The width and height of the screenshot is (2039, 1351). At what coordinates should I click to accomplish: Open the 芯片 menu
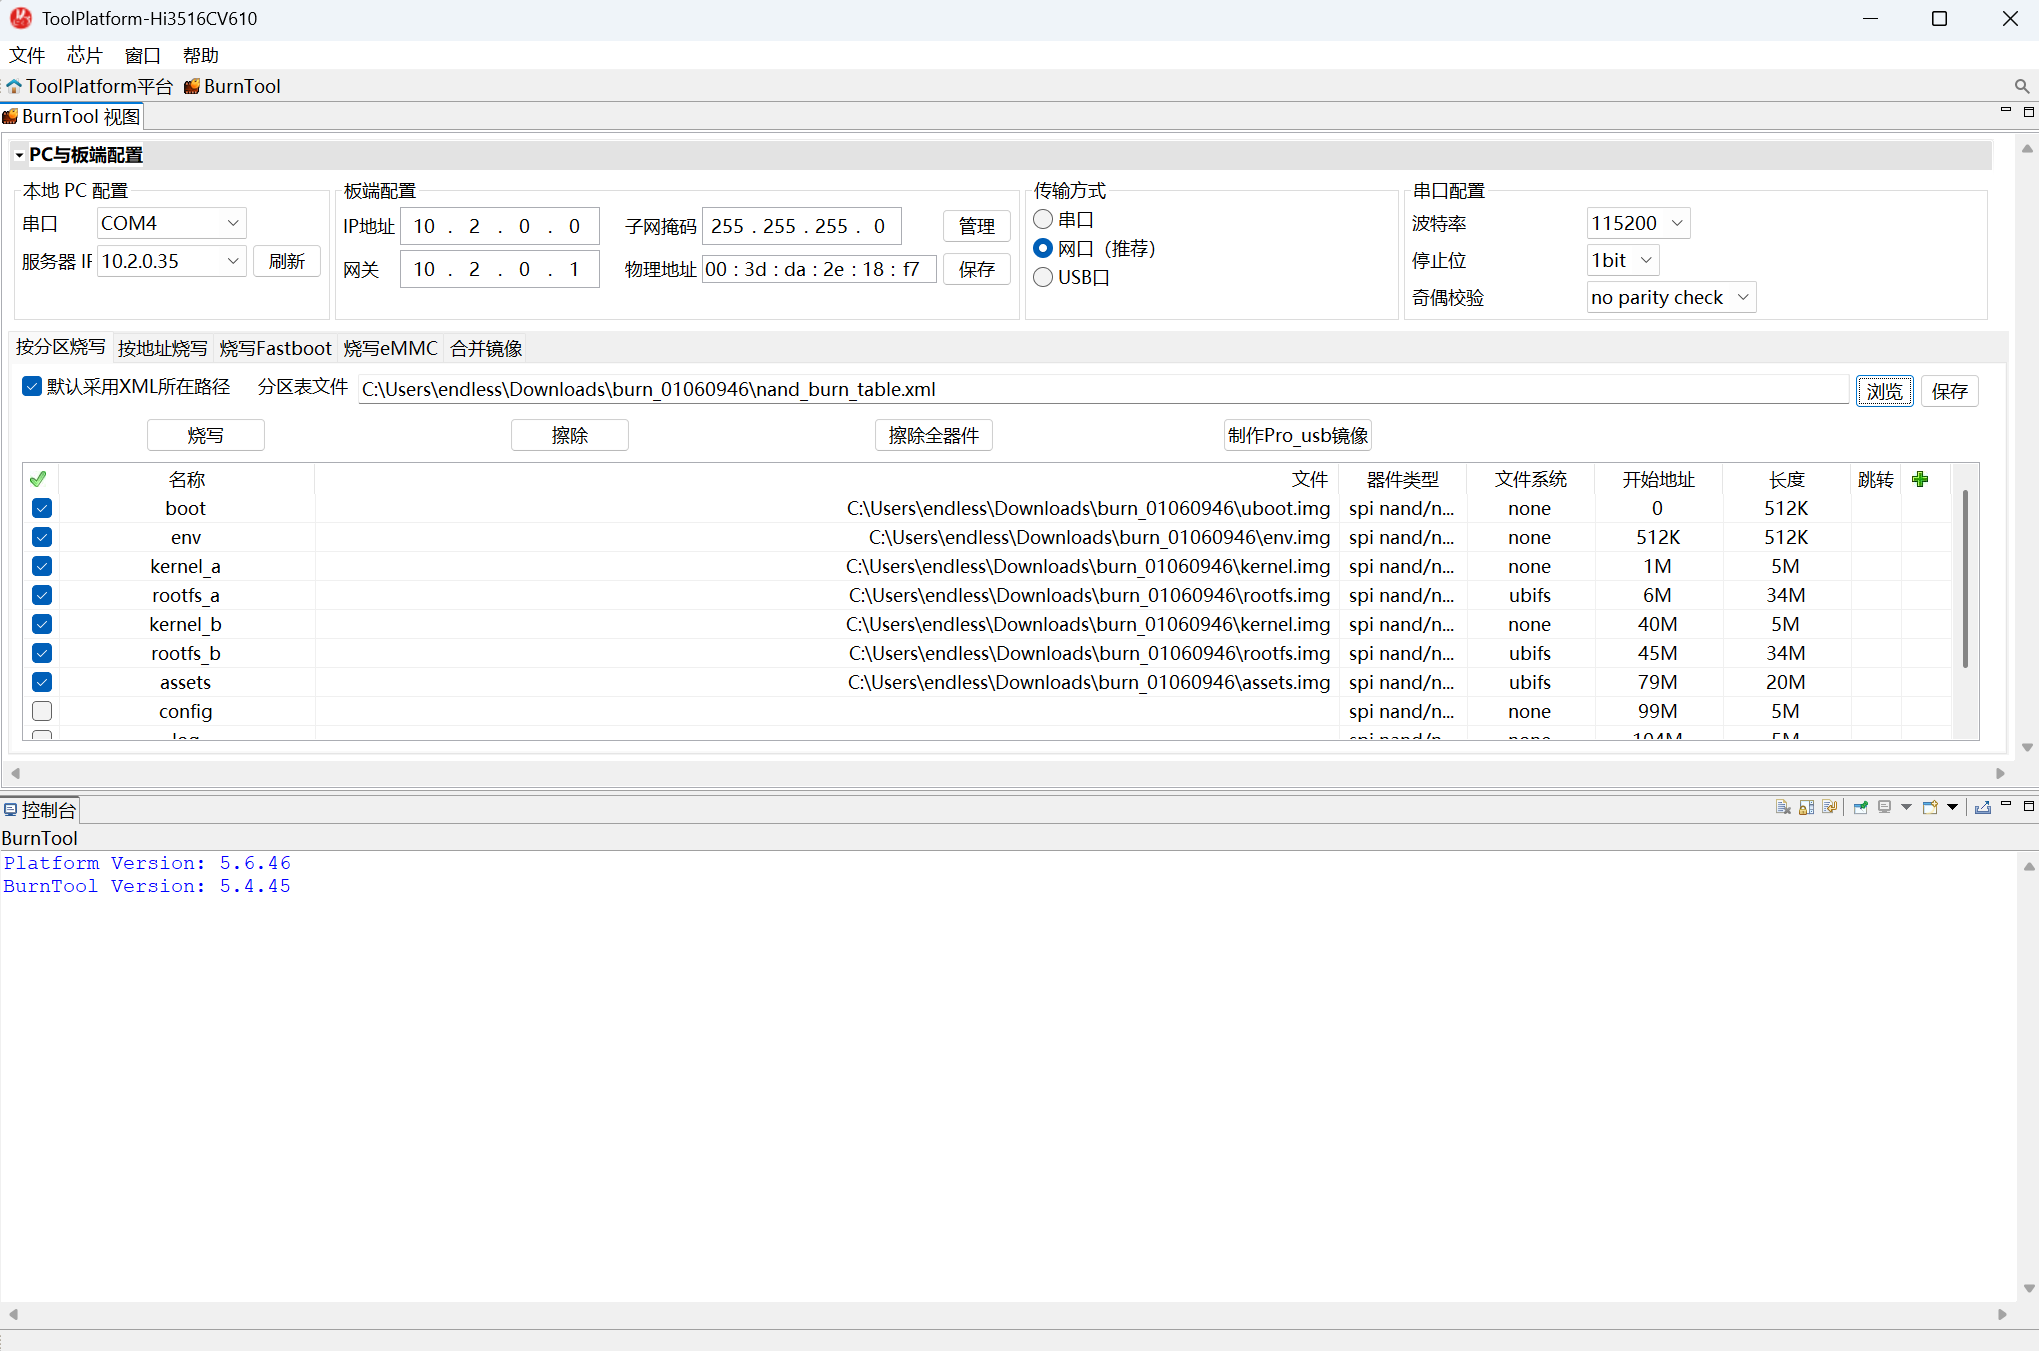pyautogui.click(x=84, y=55)
